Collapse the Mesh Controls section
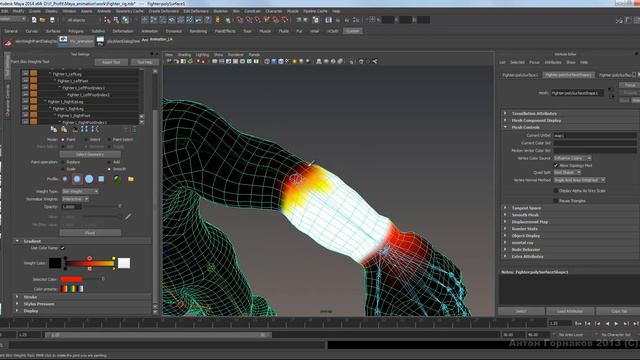Screen dimensions: 640x360 (x=505, y=127)
